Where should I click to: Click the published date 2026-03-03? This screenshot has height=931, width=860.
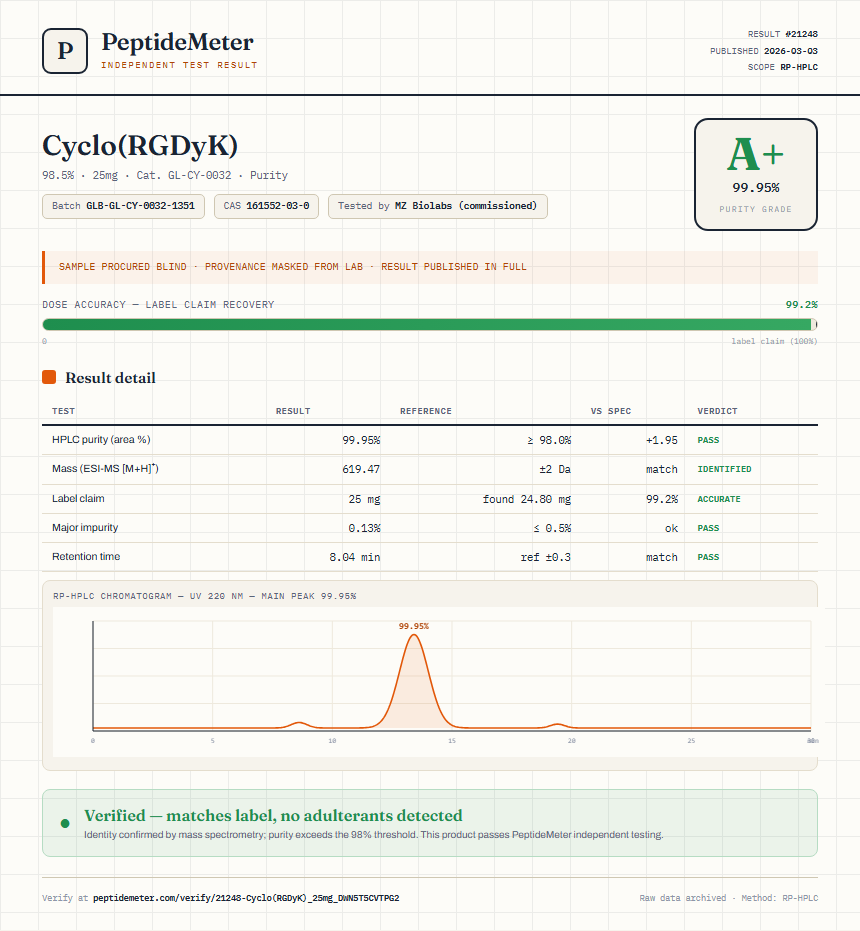click(x=791, y=51)
